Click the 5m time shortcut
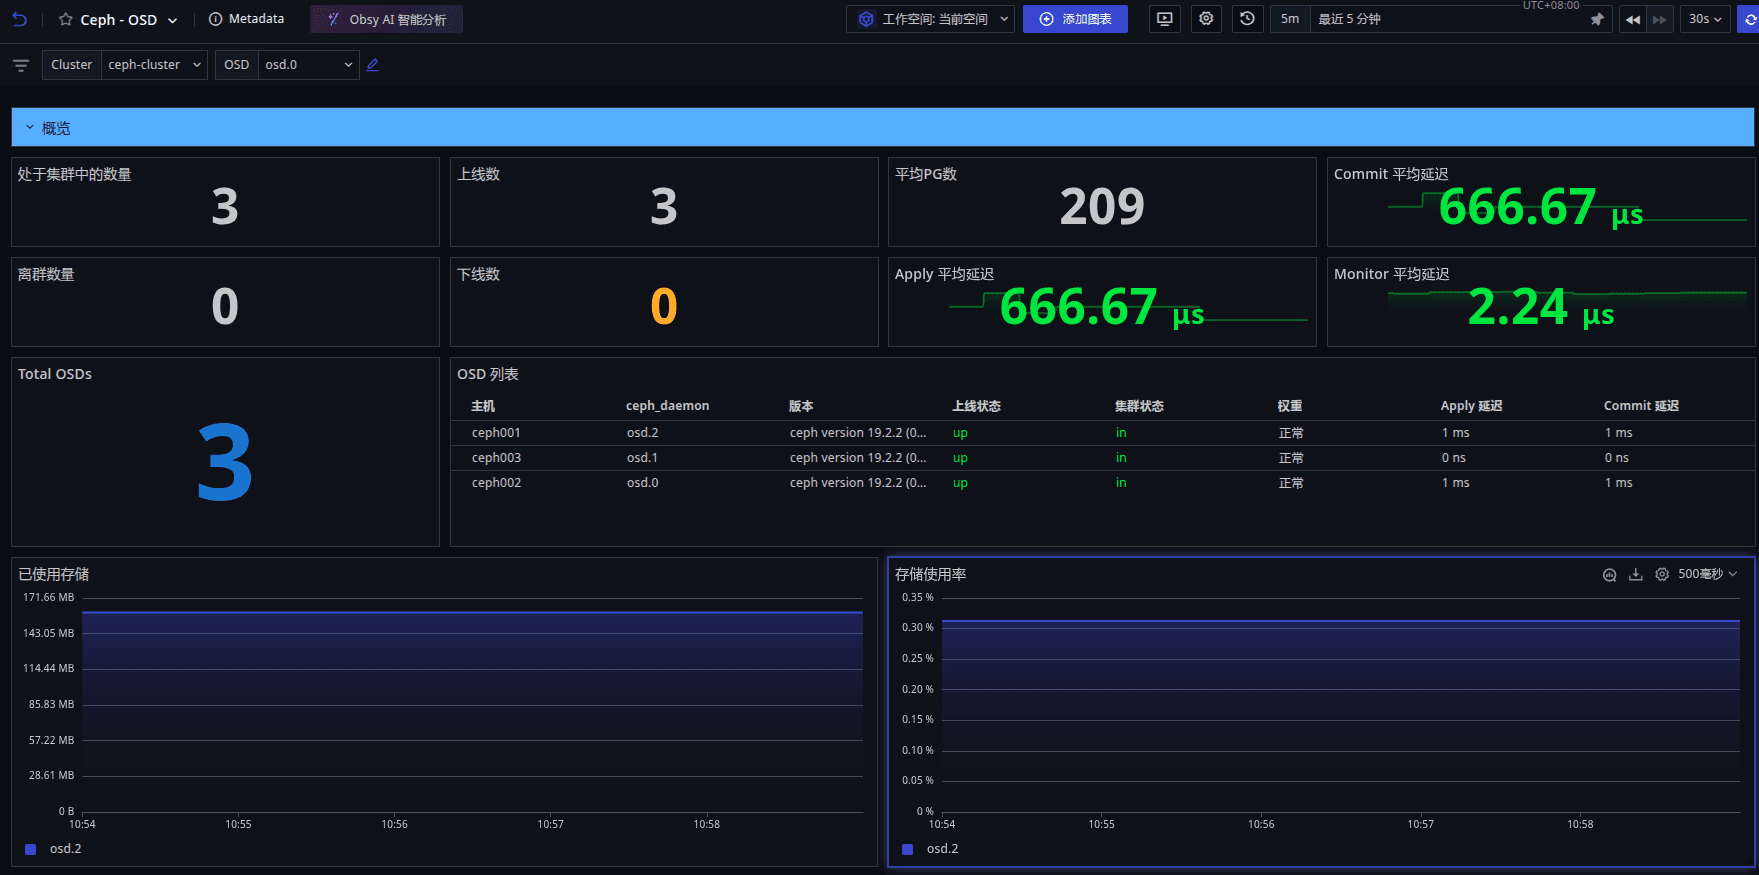 [x=1290, y=19]
